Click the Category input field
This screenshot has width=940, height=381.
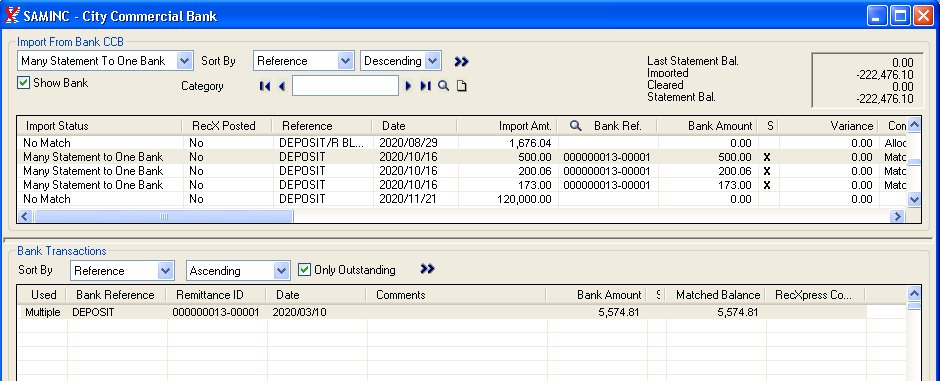tap(345, 86)
